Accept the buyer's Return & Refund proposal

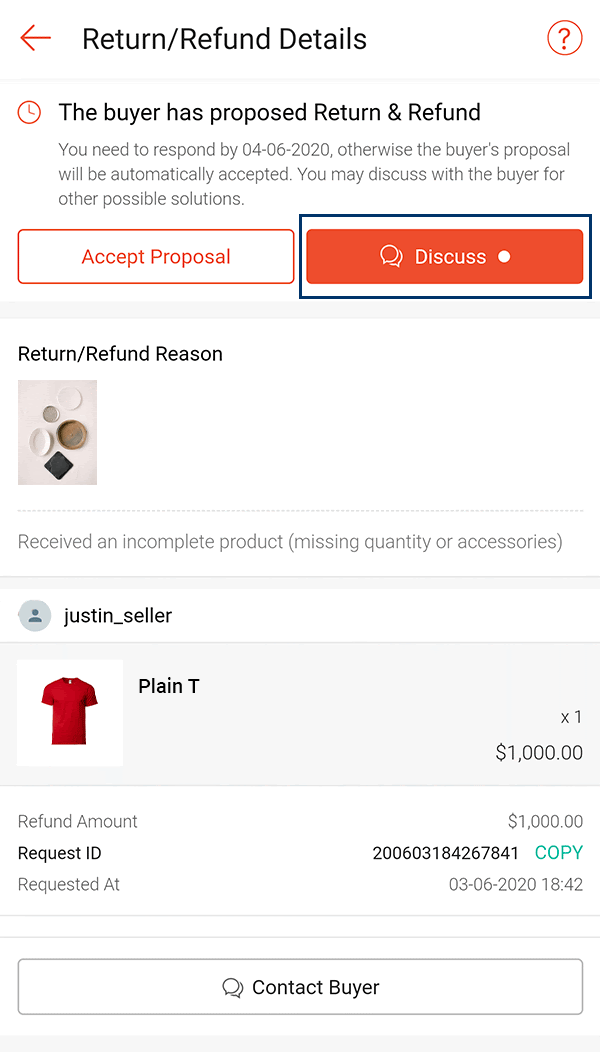click(x=155, y=256)
